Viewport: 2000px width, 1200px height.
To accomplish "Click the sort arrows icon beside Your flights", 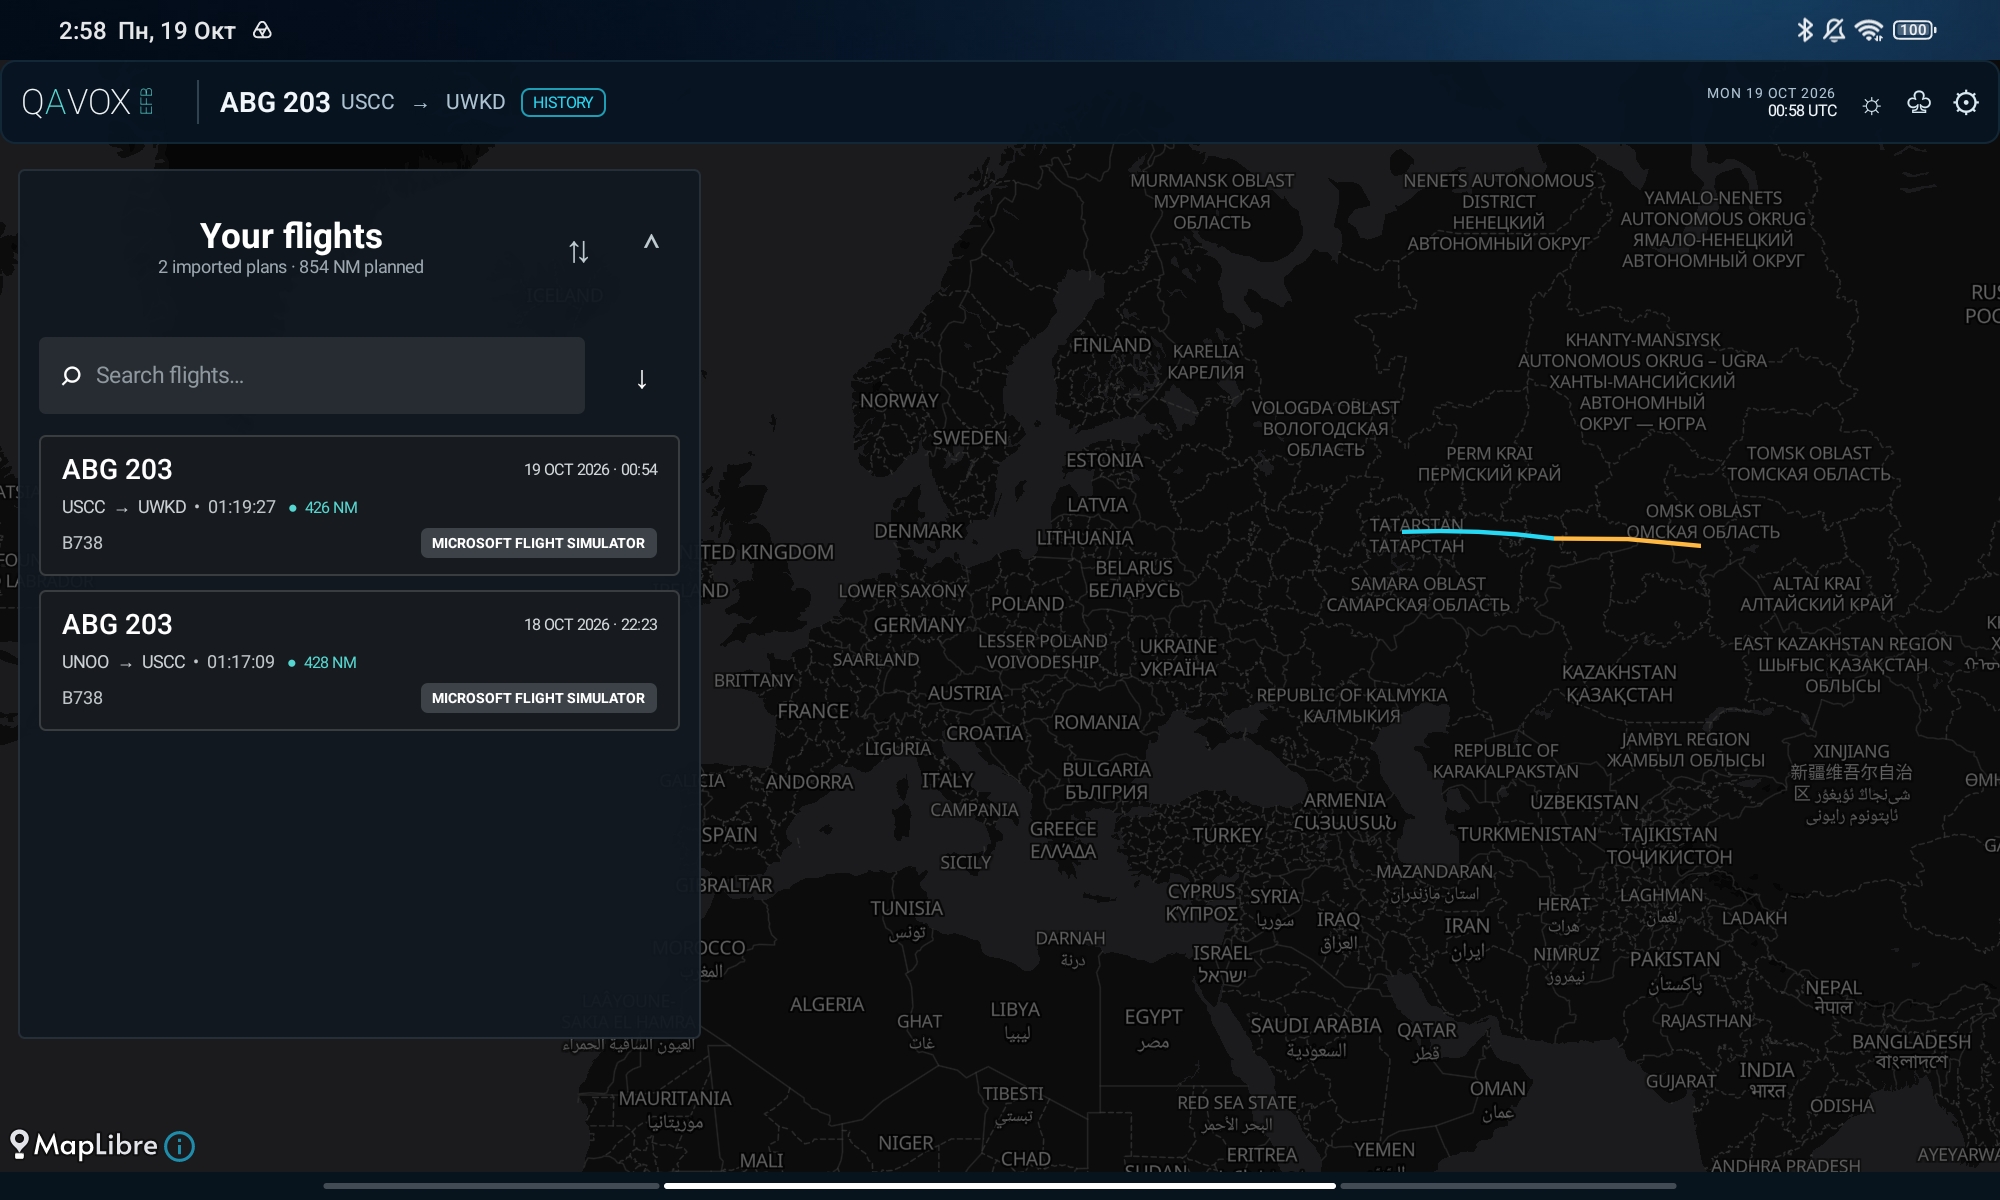I will pyautogui.click(x=579, y=251).
